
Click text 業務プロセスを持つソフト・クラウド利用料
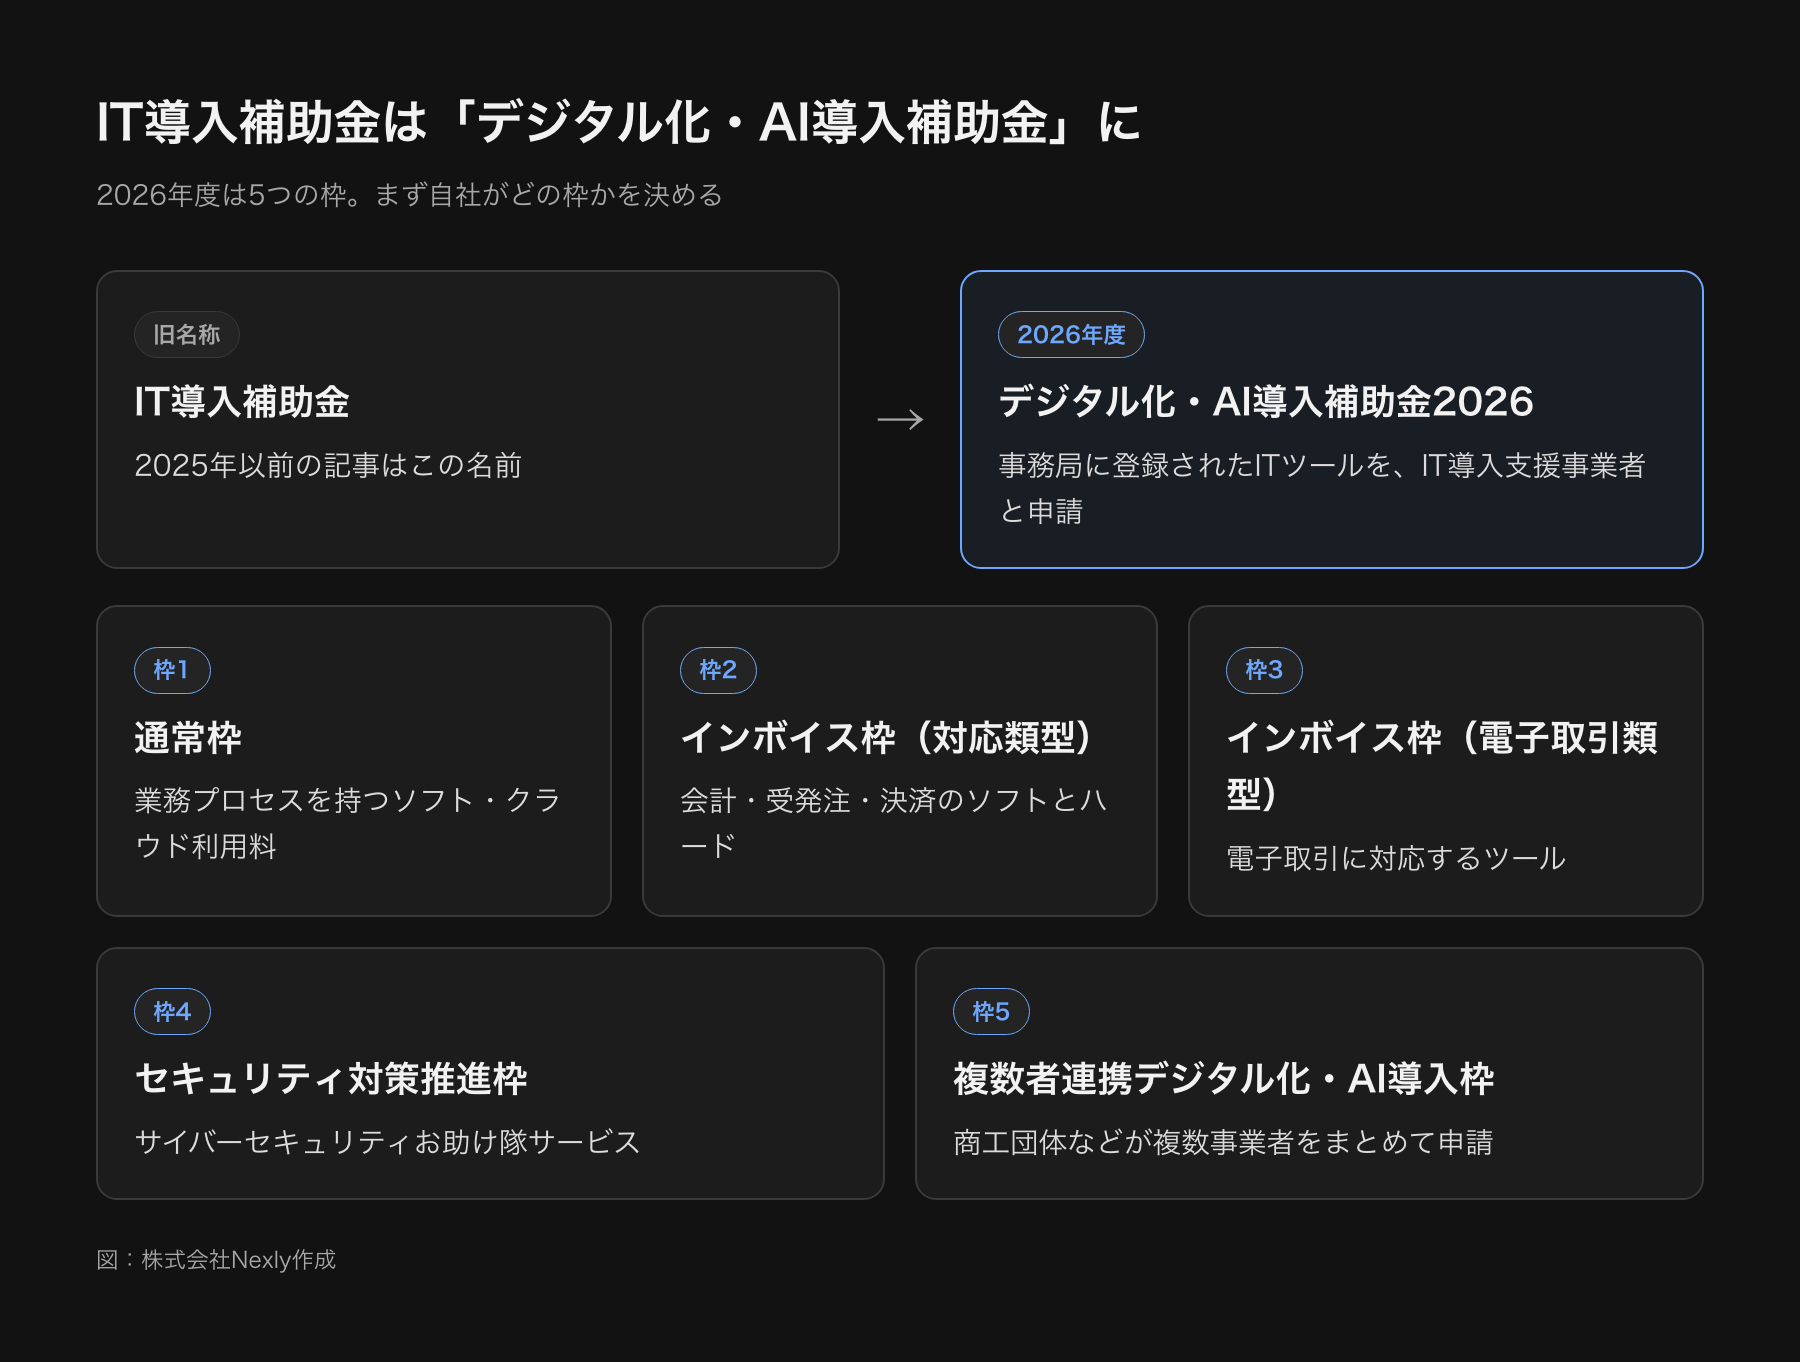pos(348,823)
